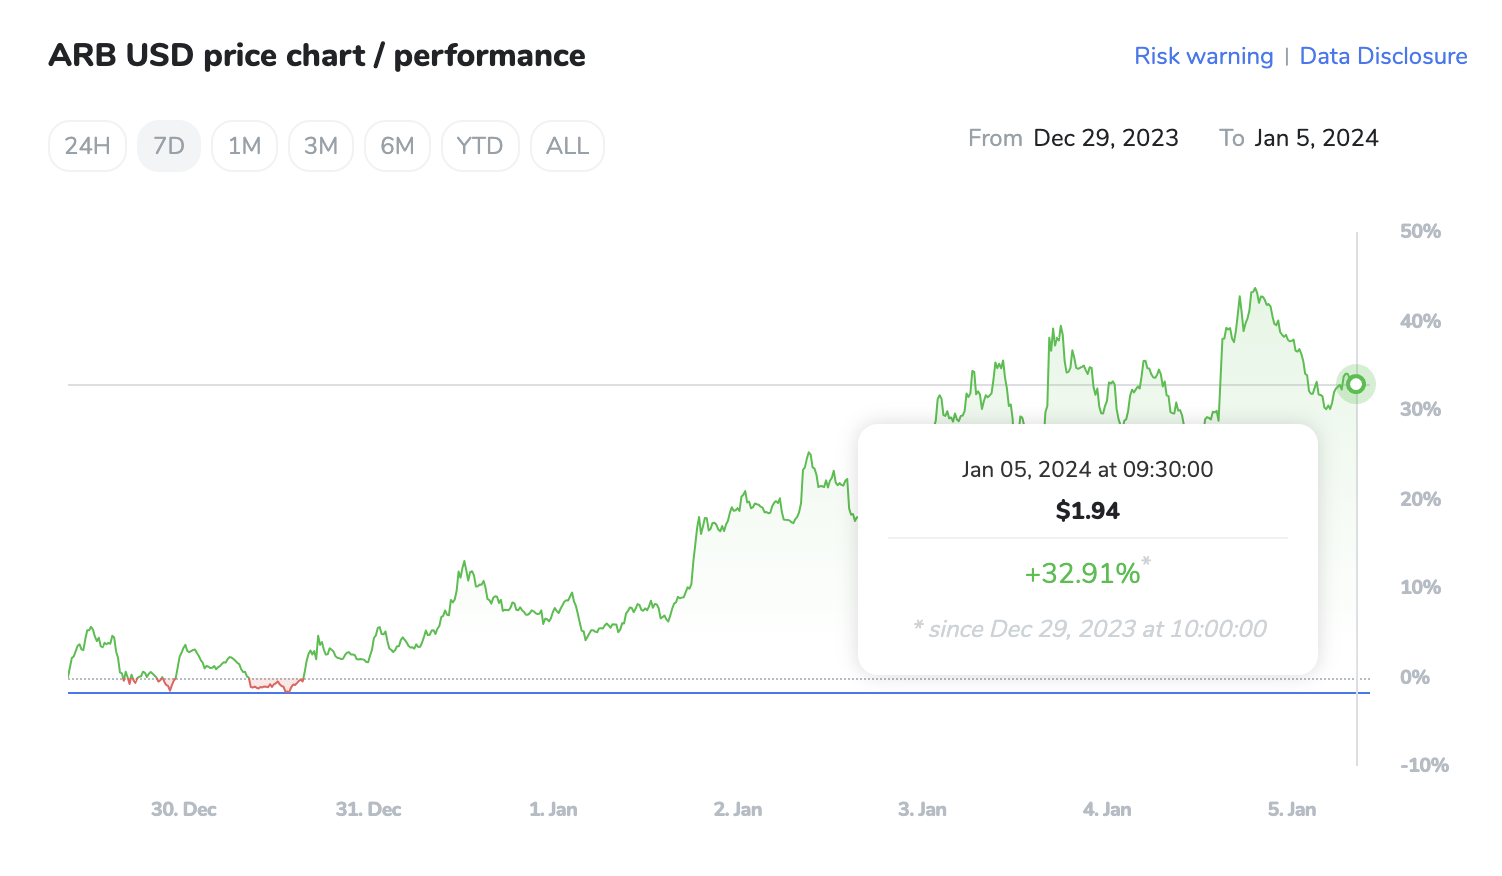Click the 4. Jan axis label
Screen dimensions: 1502x876
1107,809
